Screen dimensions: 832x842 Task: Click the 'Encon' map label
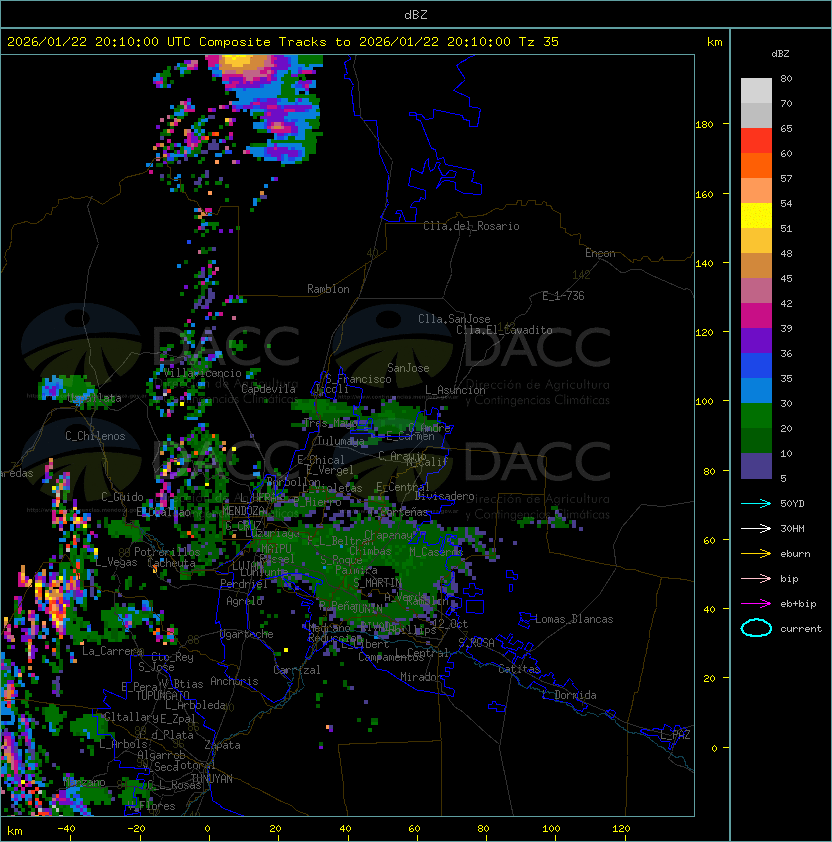(600, 253)
